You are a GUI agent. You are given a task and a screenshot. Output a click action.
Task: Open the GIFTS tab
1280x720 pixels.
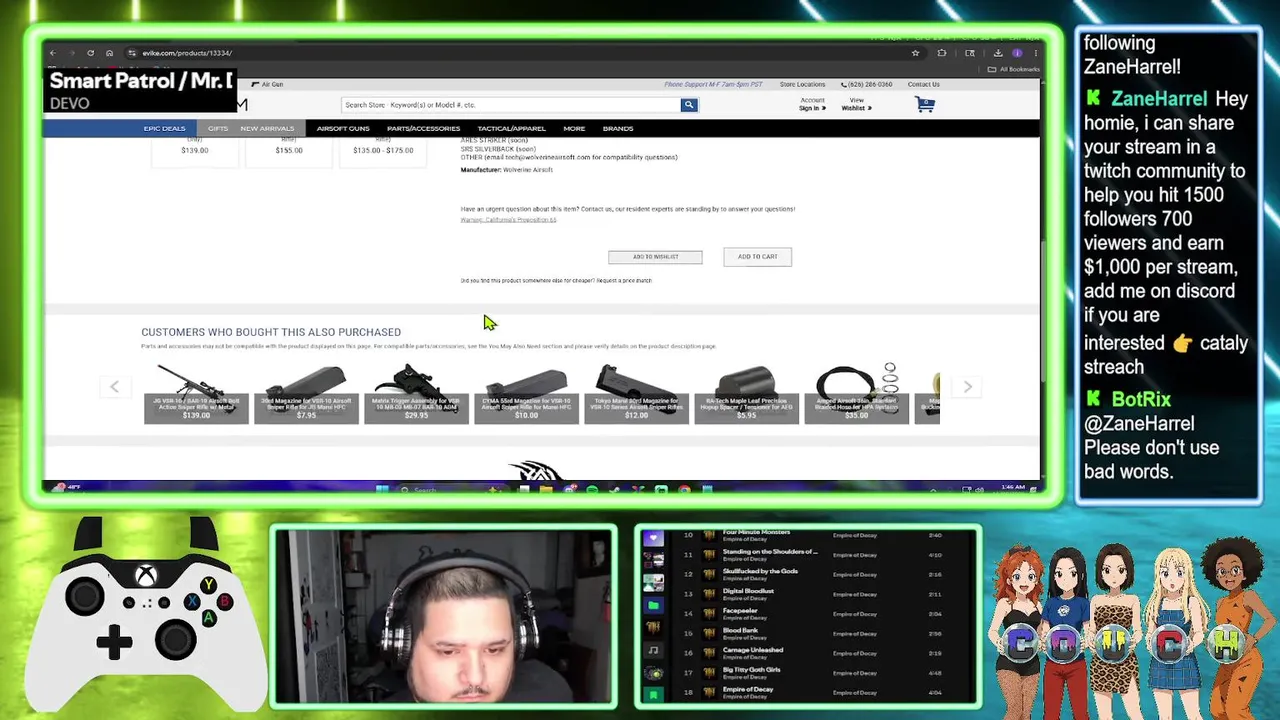pyautogui.click(x=218, y=128)
